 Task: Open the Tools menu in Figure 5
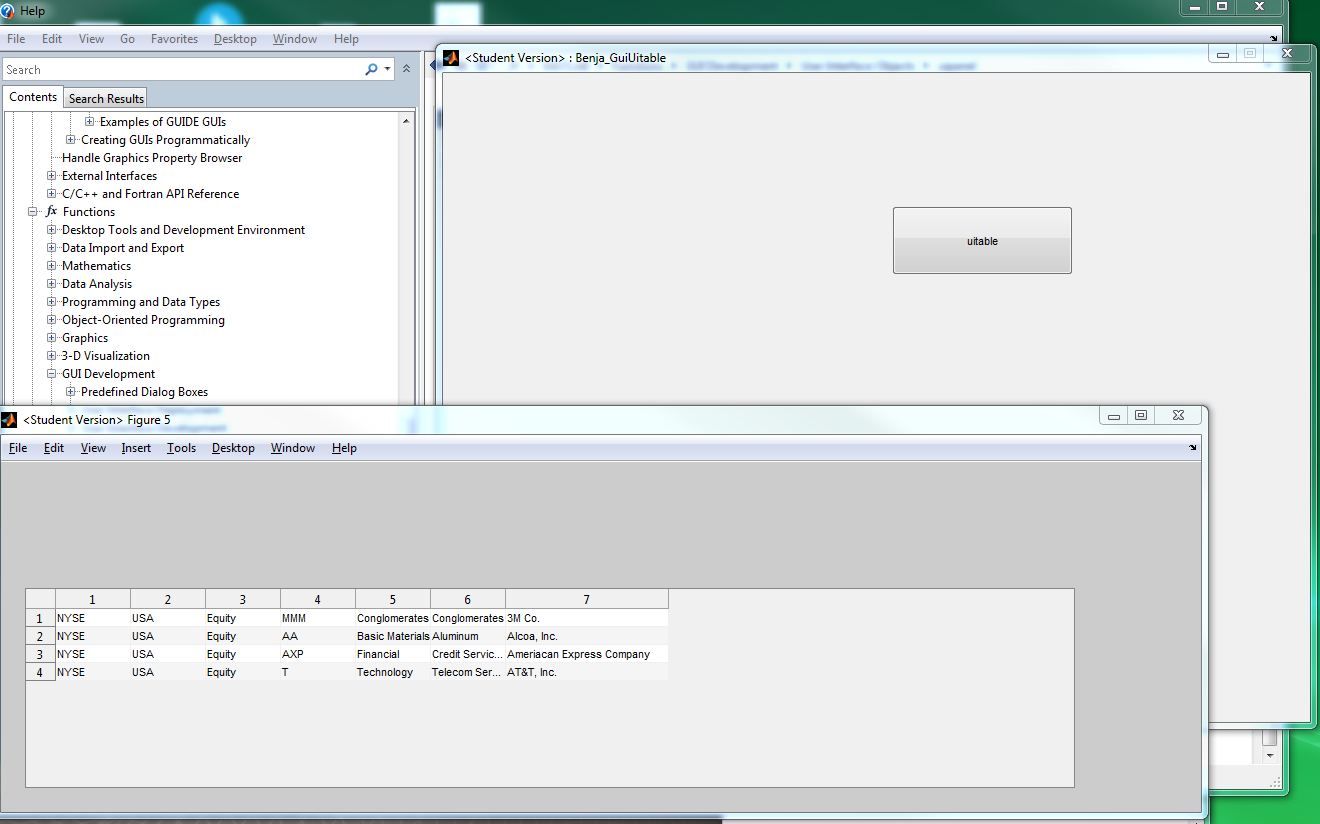[x=181, y=448]
